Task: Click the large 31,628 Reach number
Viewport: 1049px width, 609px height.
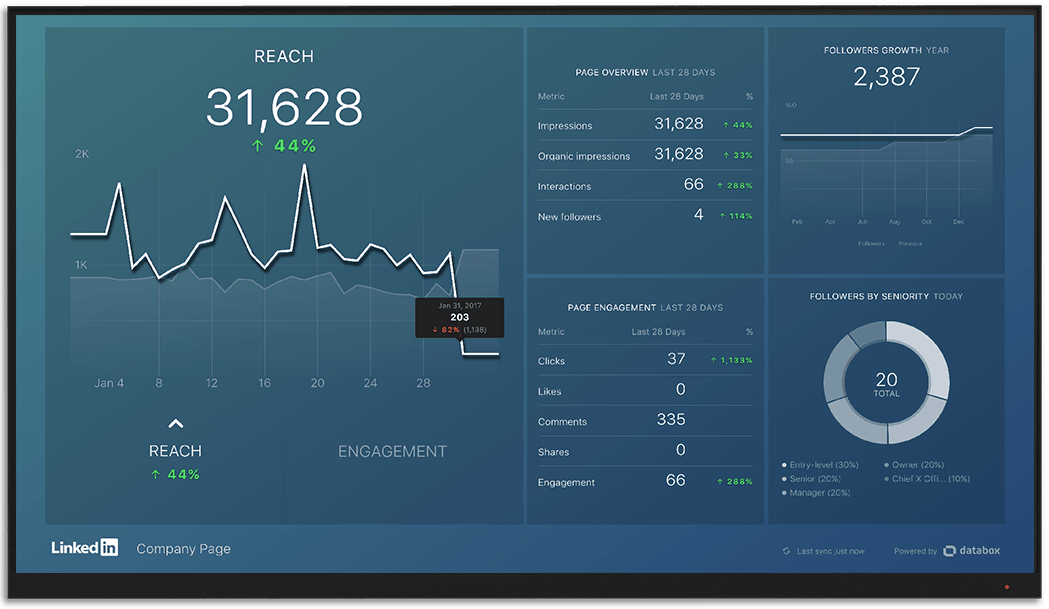Action: coord(284,107)
